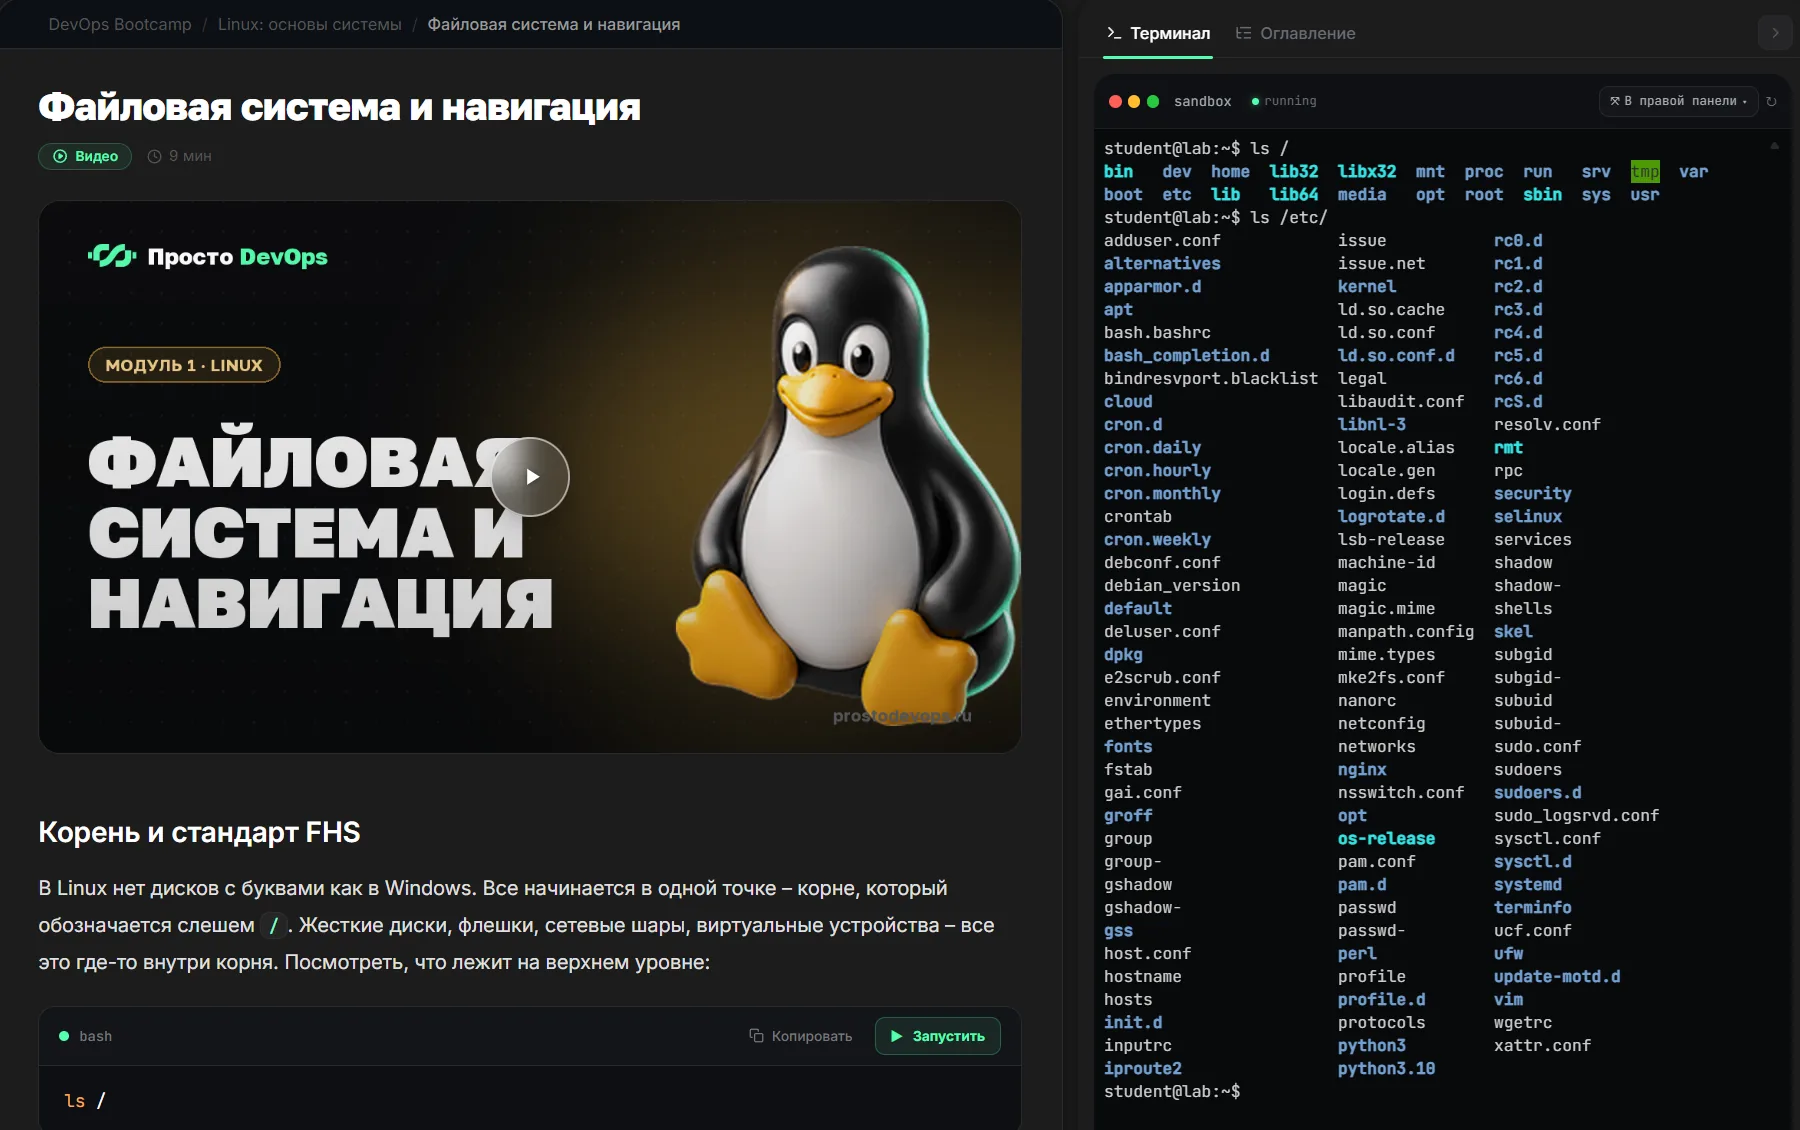The image size is (1800, 1130).
Task: Click "sbin" in the root listing
Action: pyautogui.click(x=1542, y=195)
